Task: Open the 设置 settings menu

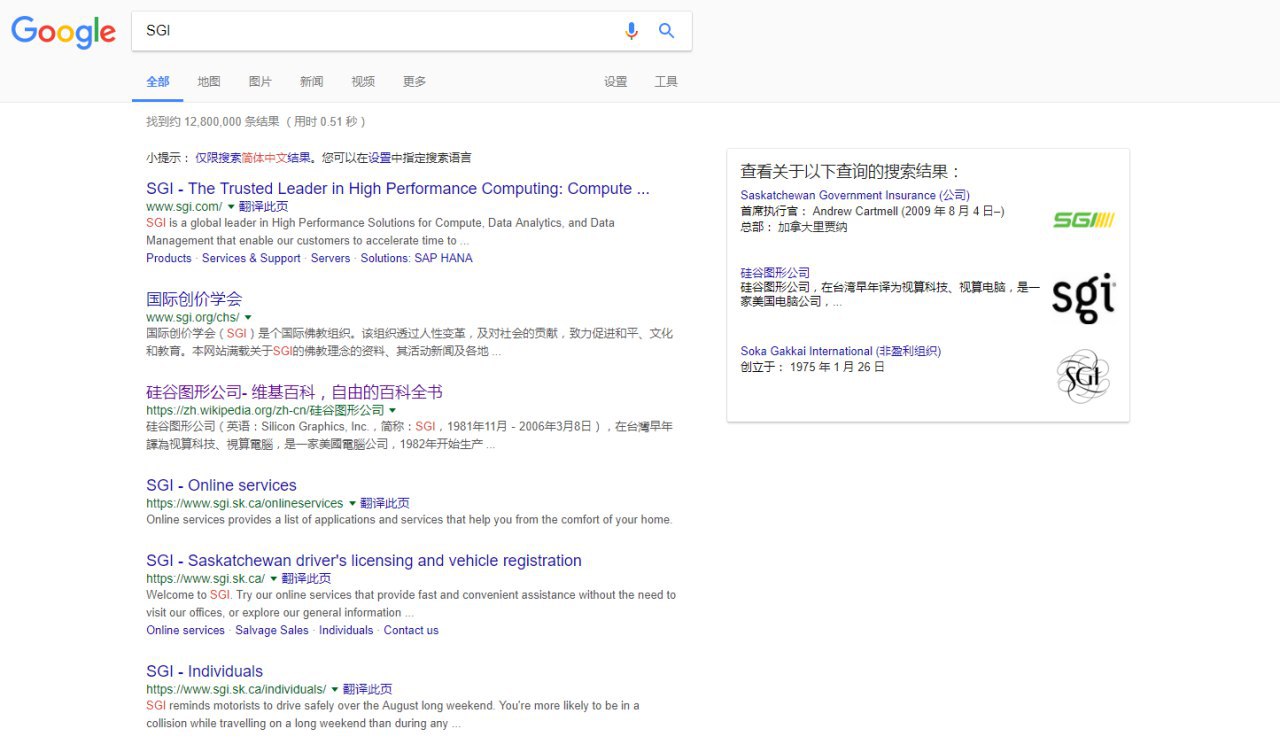Action: click(x=615, y=82)
